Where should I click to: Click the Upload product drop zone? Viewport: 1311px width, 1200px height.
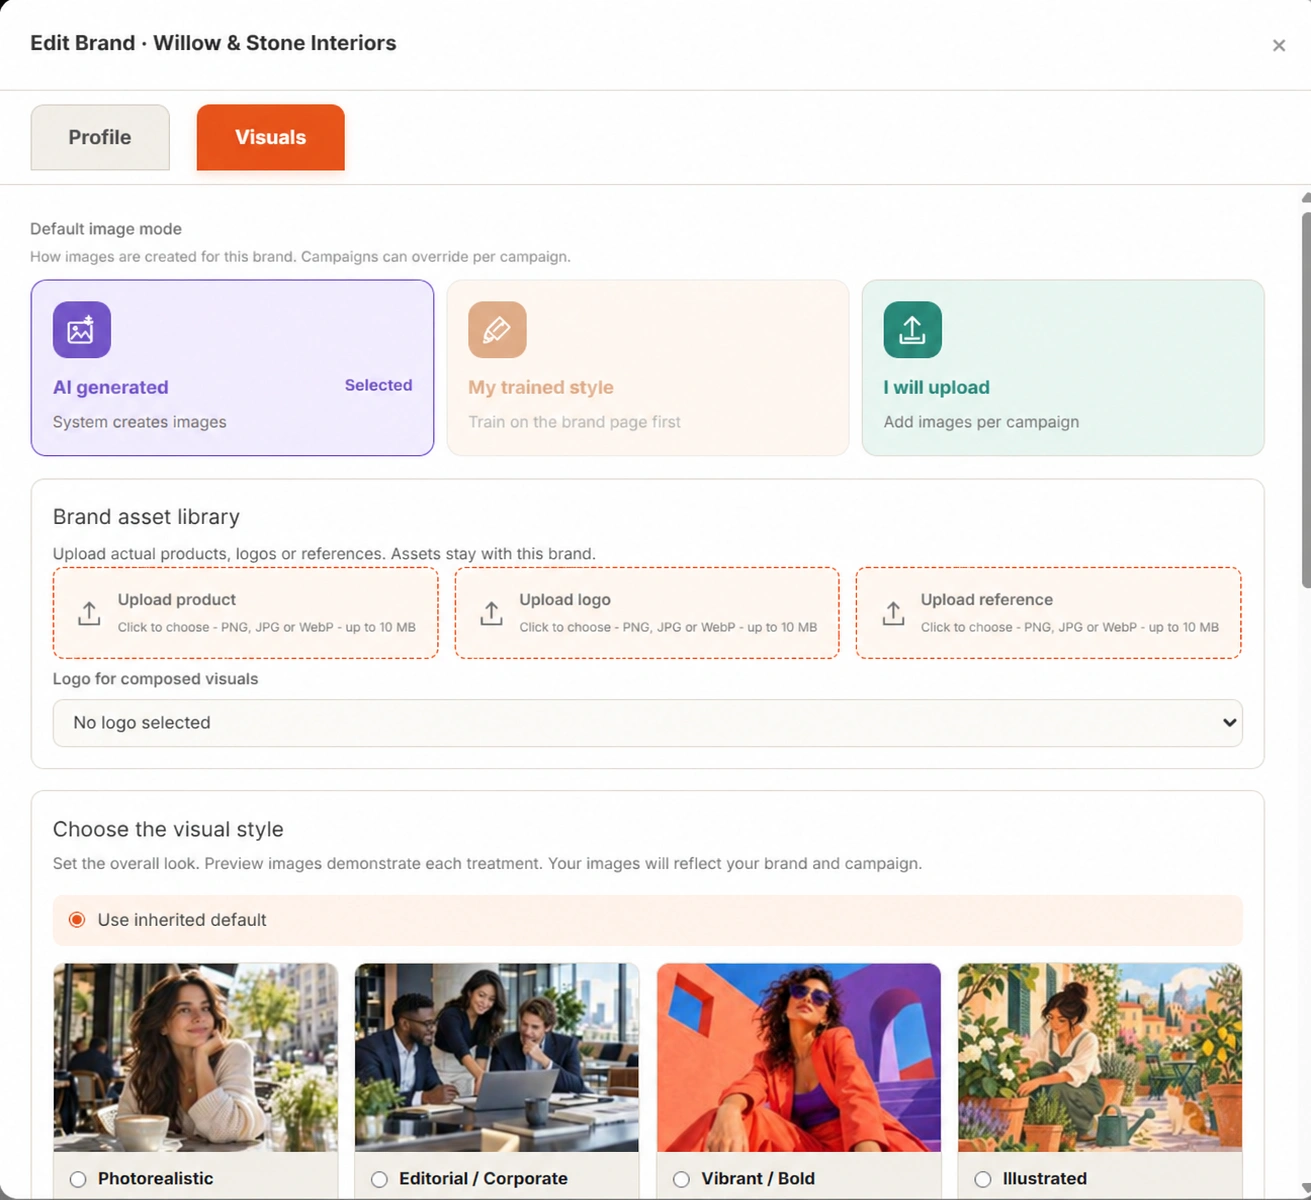pyautogui.click(x=245, y=613)
